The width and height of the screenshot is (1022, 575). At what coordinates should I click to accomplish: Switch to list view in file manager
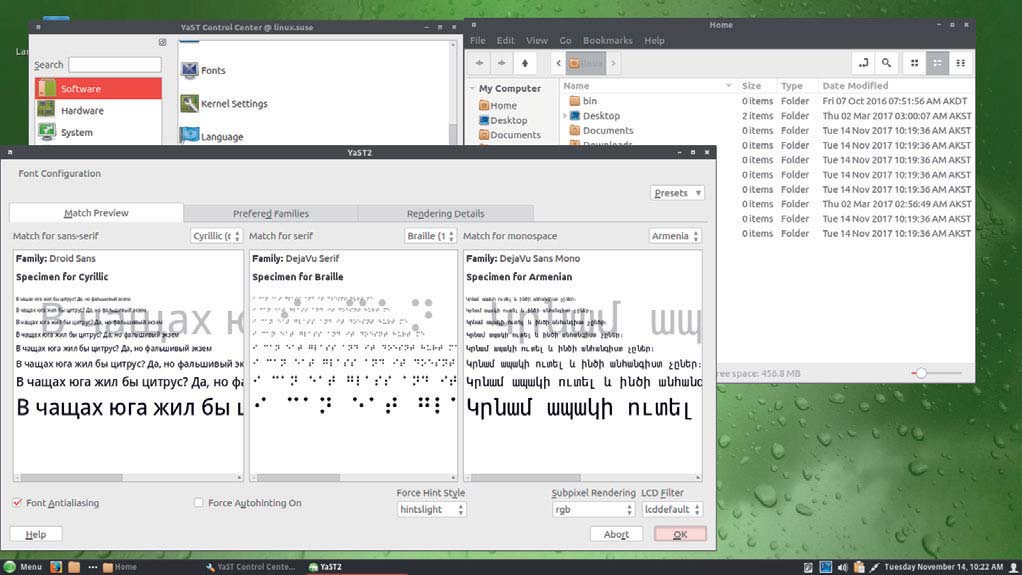pos(937,63)
